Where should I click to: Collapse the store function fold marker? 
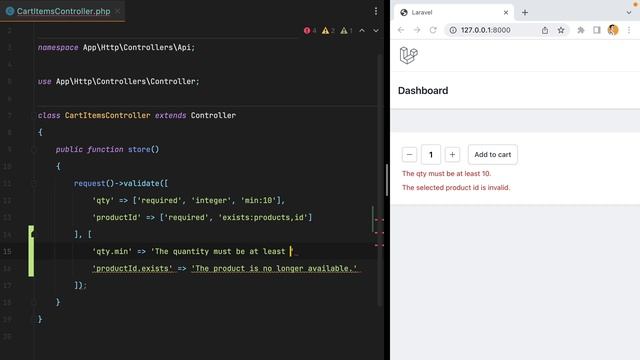33,149
